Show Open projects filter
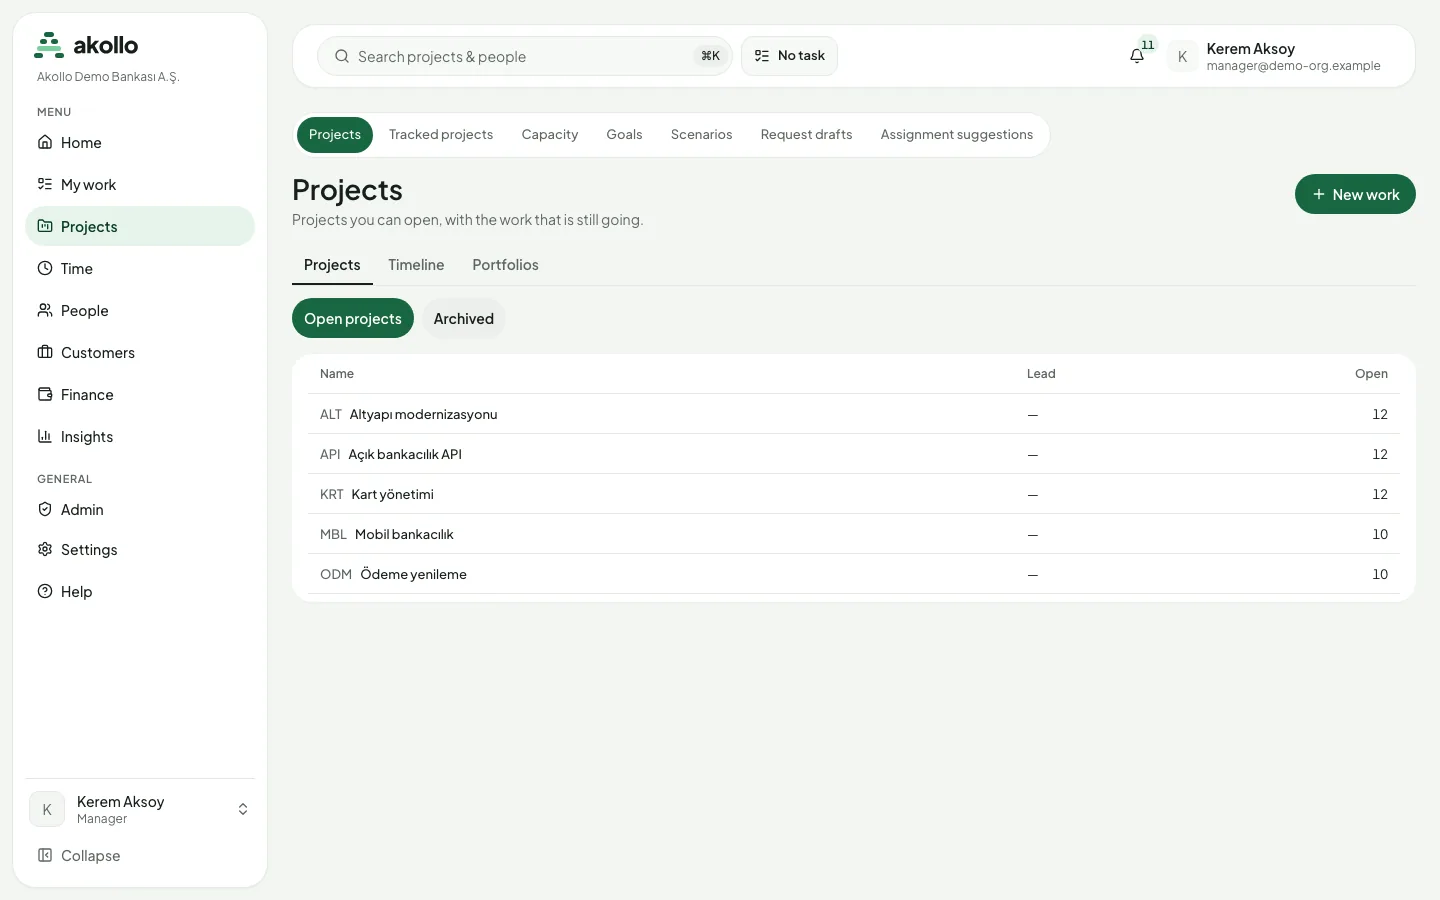 [353, 318]
